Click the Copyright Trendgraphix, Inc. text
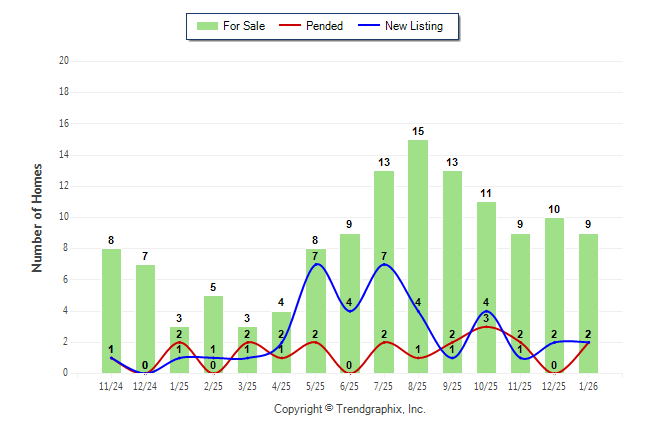The image size is (646, 434). click(350, 409)
